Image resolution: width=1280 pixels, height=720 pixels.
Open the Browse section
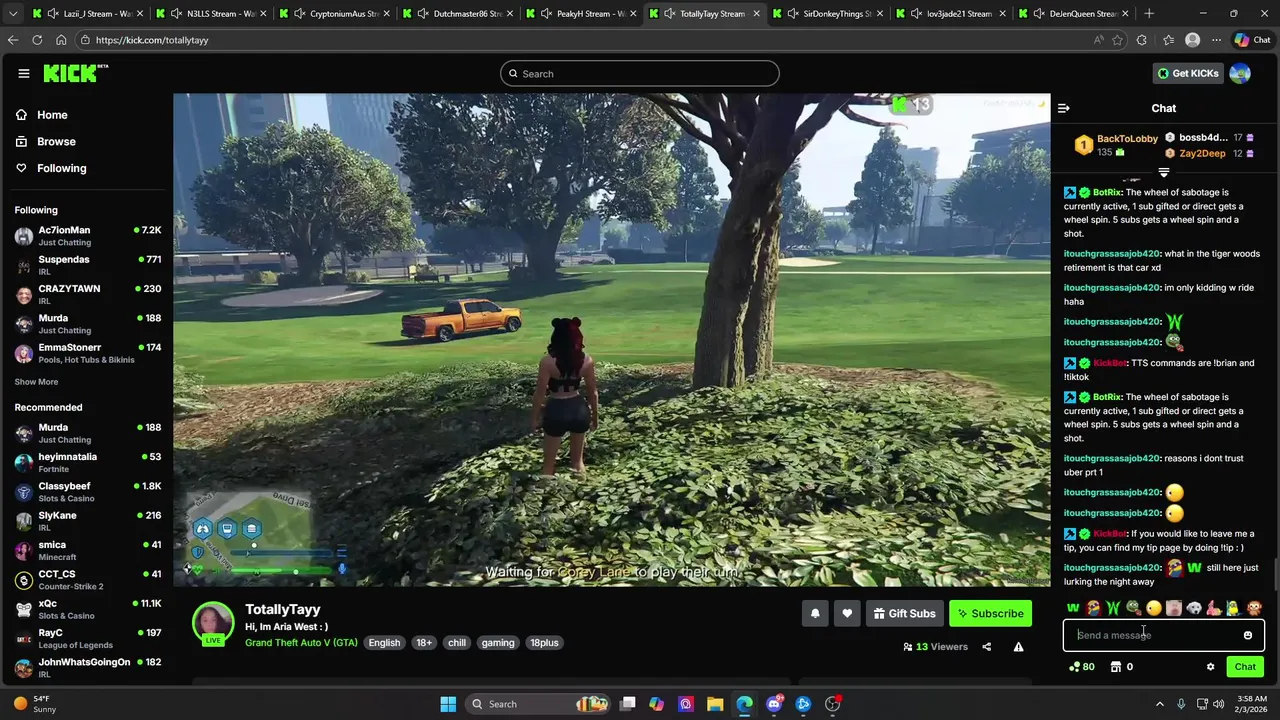click(x=56, y=142)
